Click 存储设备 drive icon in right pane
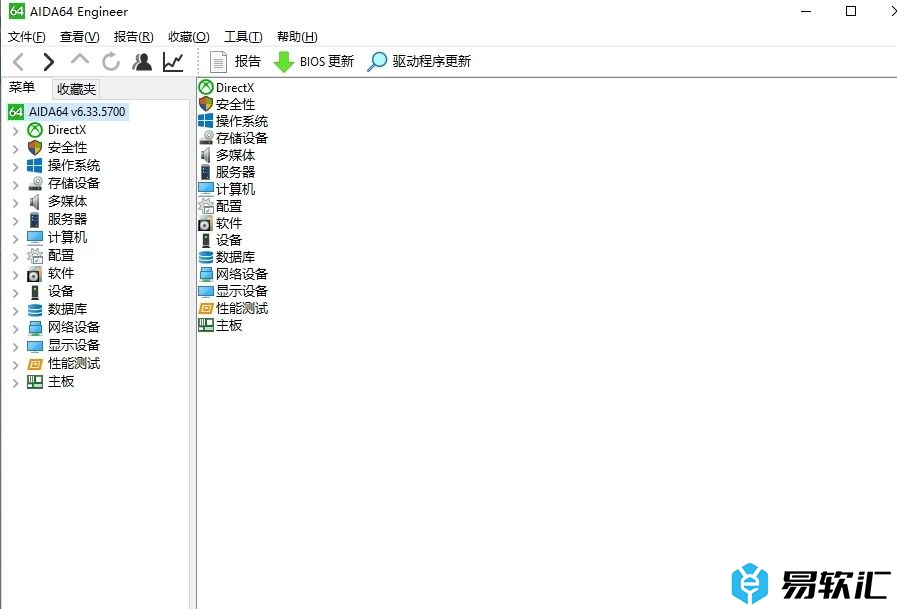 (x=206, y=138)
